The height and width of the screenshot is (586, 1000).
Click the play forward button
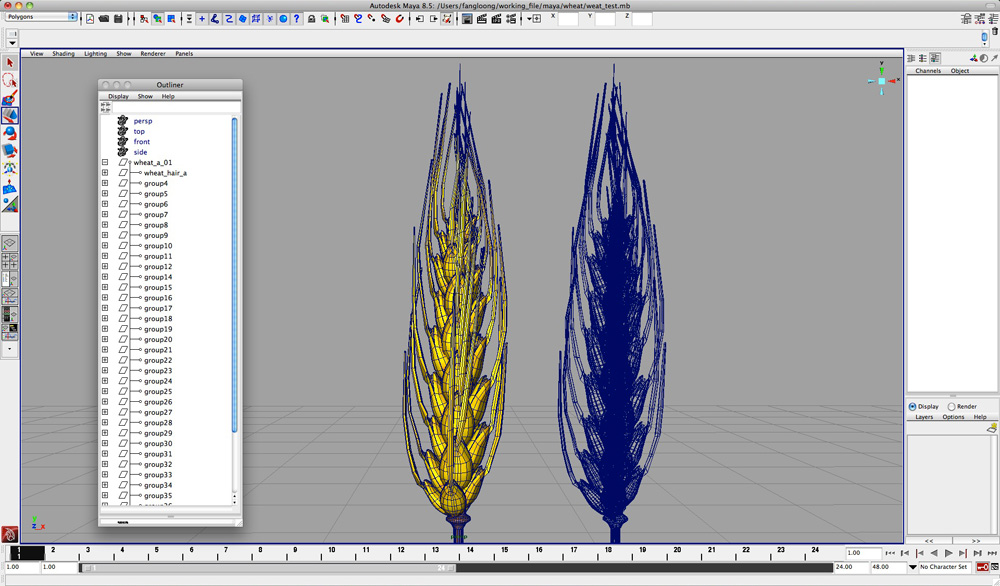click(x=948, y=553)
